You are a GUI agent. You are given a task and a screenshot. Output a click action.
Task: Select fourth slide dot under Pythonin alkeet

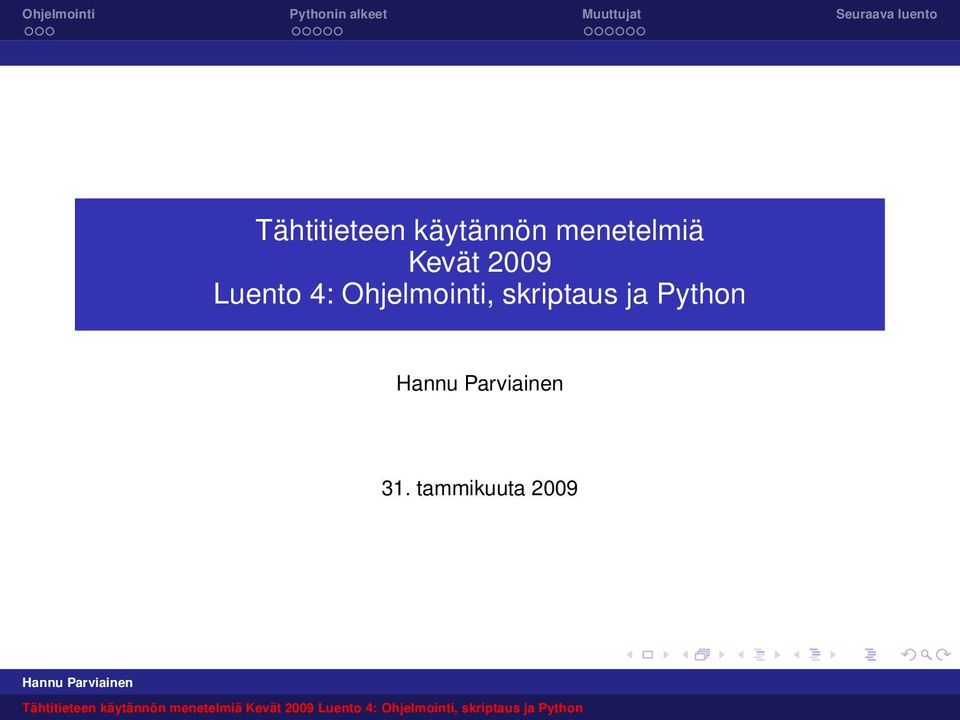click(328, 31)
